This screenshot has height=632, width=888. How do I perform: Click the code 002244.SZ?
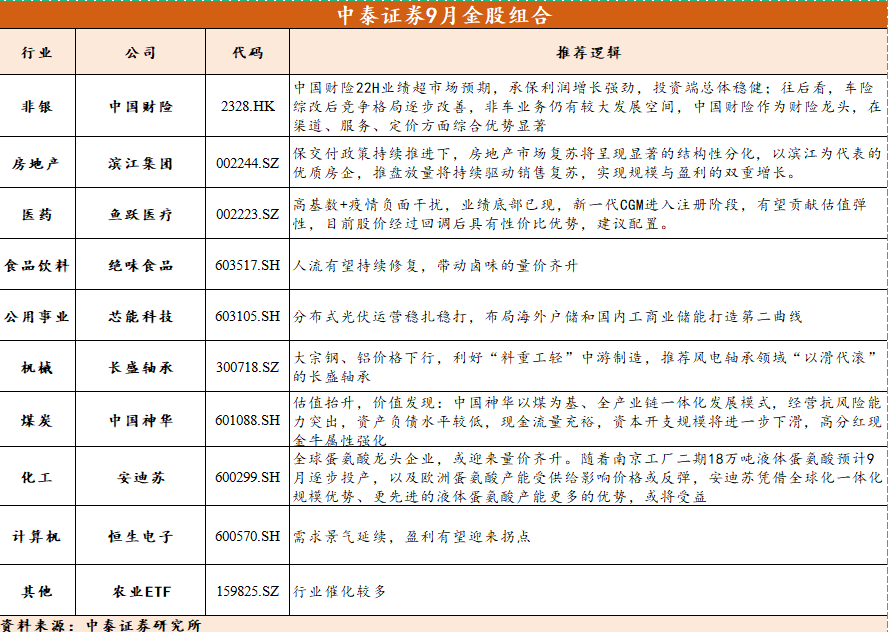coord(247,163)
